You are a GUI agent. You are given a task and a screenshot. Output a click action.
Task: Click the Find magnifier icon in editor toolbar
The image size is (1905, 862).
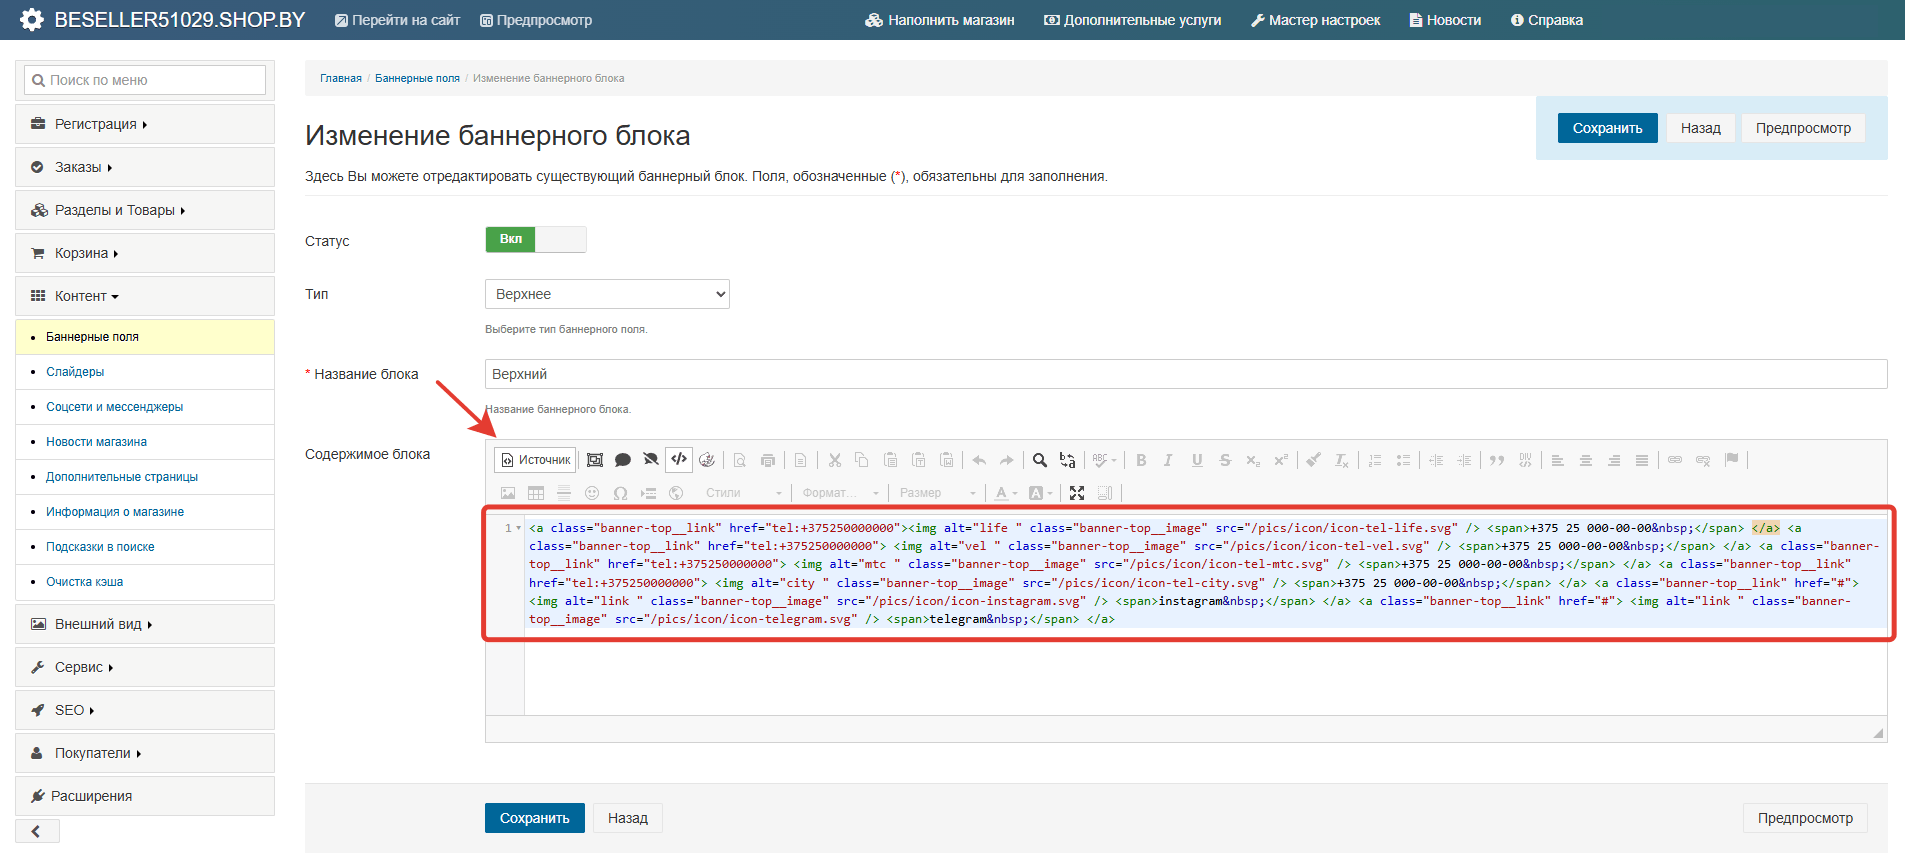point(1040,460)
